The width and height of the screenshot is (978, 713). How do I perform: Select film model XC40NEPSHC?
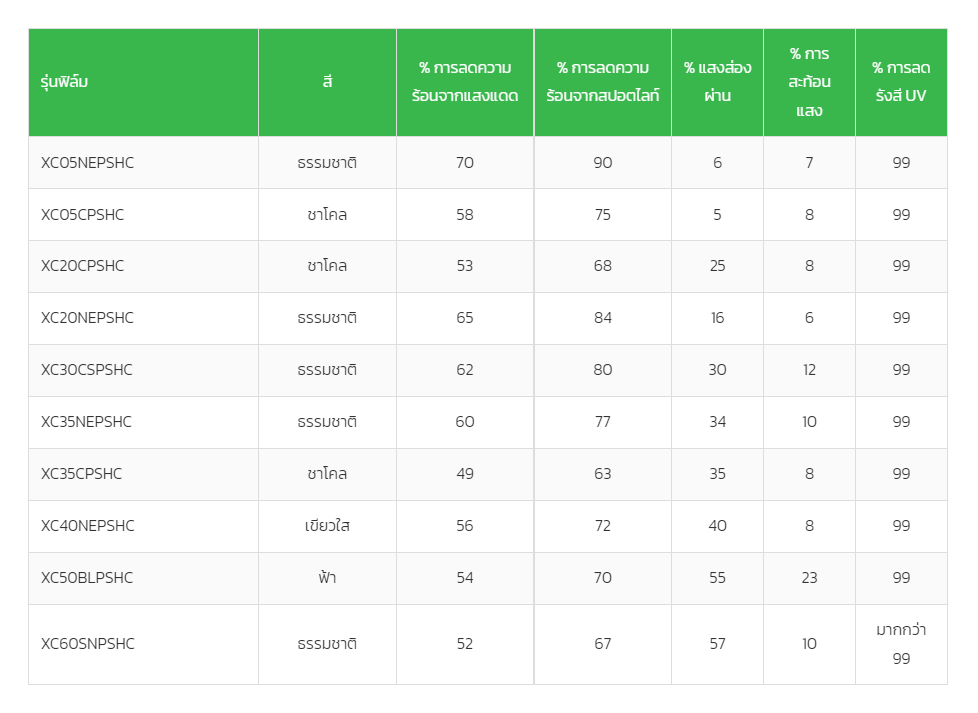click(87, 526)
